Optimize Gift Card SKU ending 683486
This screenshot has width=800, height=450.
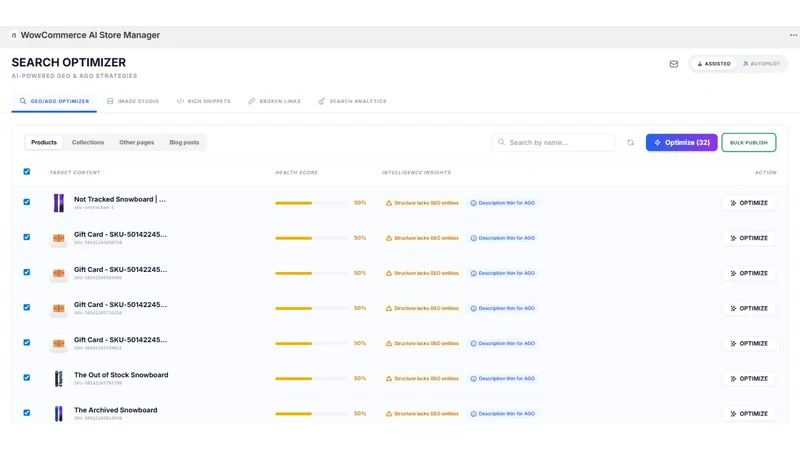[748, 273]
